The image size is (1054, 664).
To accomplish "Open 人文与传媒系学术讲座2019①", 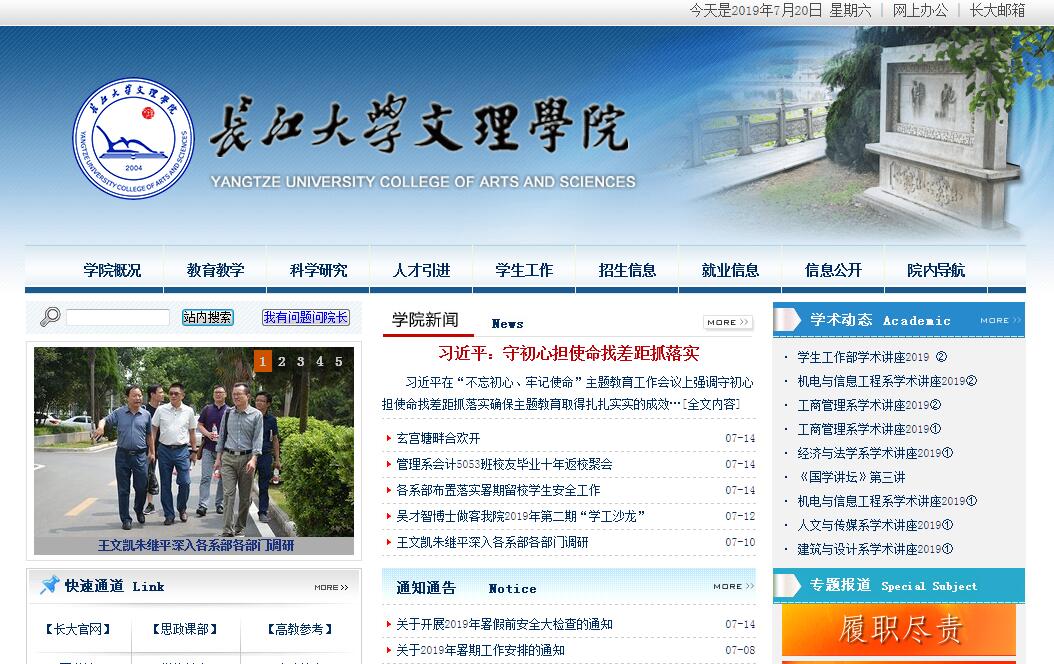I will coord(875,525).
